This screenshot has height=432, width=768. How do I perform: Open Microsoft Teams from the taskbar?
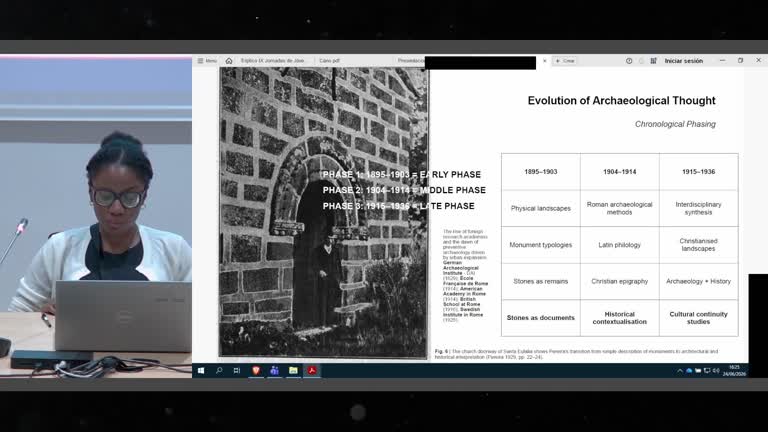click(x=274, y=371)
